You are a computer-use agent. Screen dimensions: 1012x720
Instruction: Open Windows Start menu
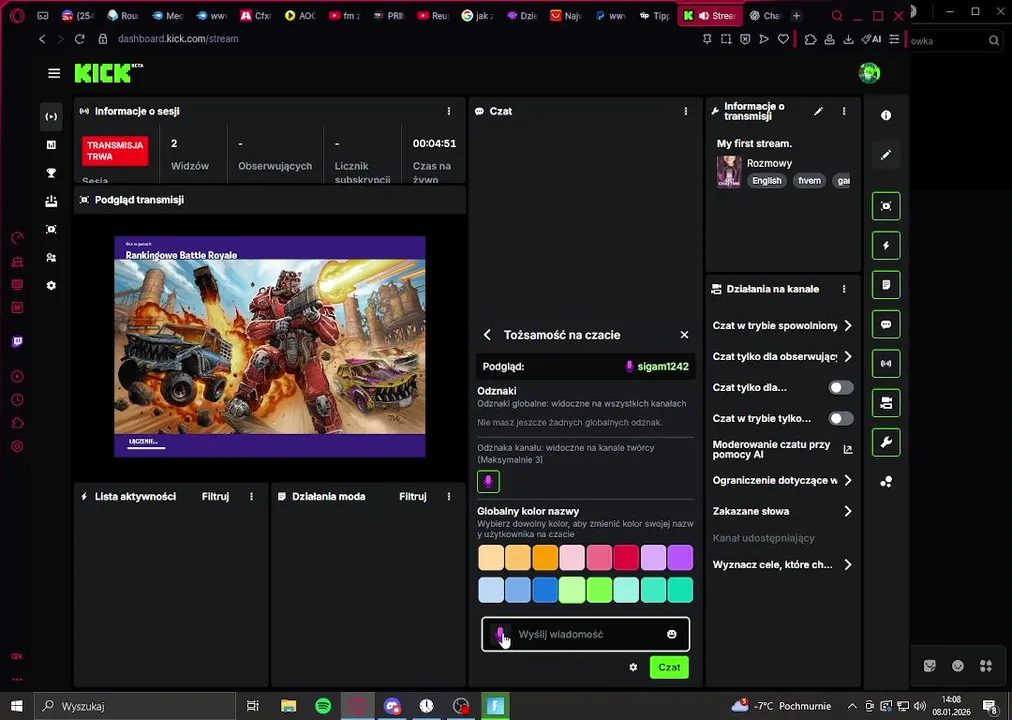16,706
